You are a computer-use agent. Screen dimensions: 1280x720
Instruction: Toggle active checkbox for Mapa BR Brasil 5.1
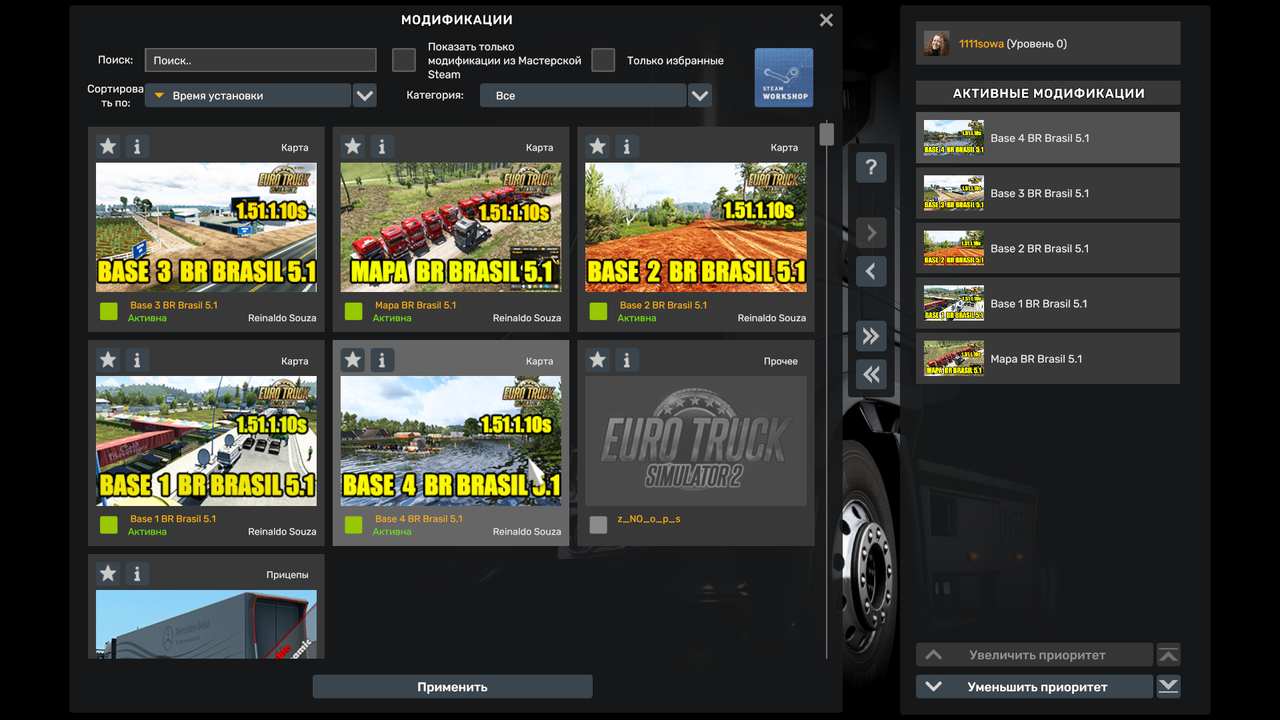(354, 311)
